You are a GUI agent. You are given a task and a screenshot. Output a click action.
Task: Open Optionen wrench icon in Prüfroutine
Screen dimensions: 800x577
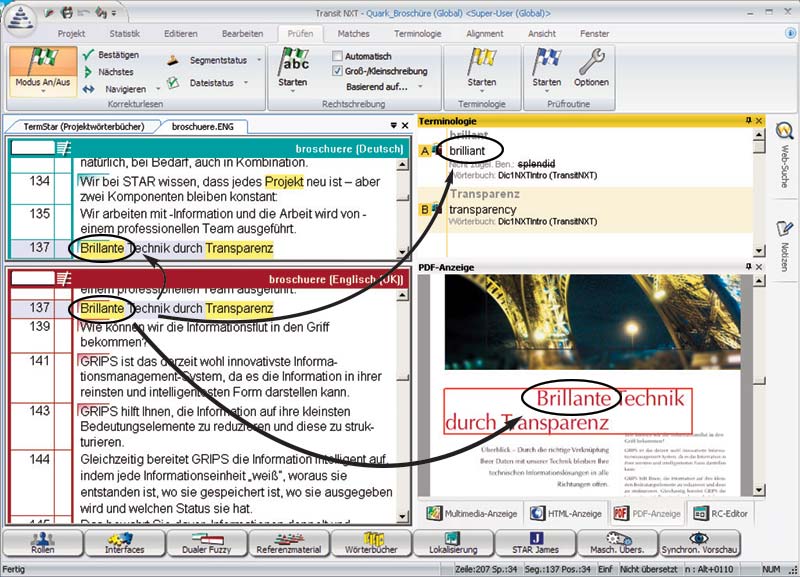click(x=591, y=68)
